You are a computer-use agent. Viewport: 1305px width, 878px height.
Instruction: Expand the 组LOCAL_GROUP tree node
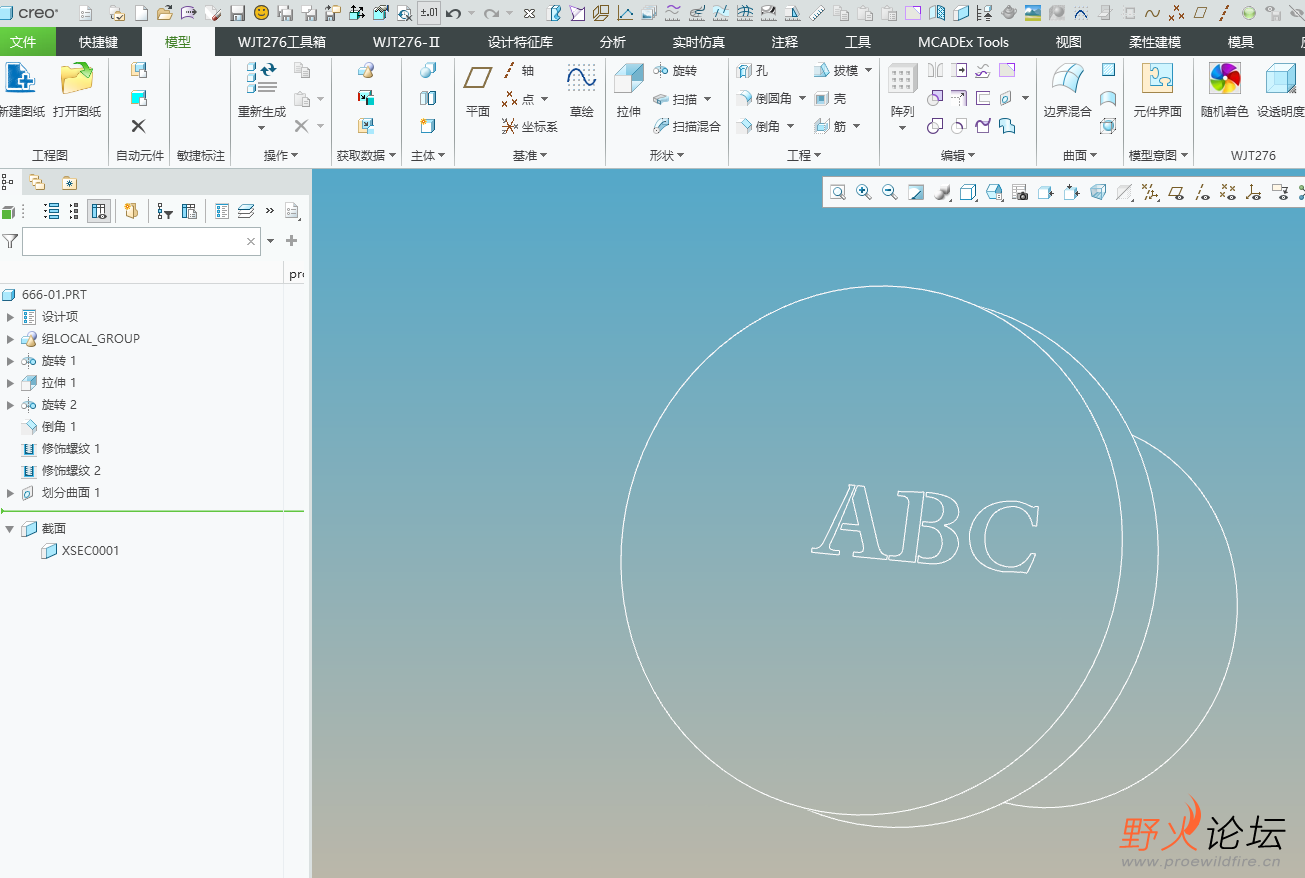coord(10,339)
